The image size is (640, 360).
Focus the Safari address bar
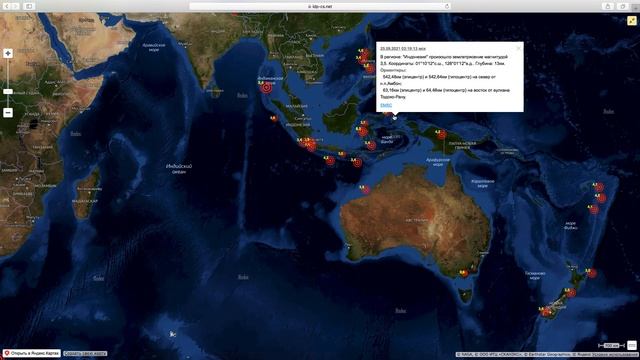point(320,6)
